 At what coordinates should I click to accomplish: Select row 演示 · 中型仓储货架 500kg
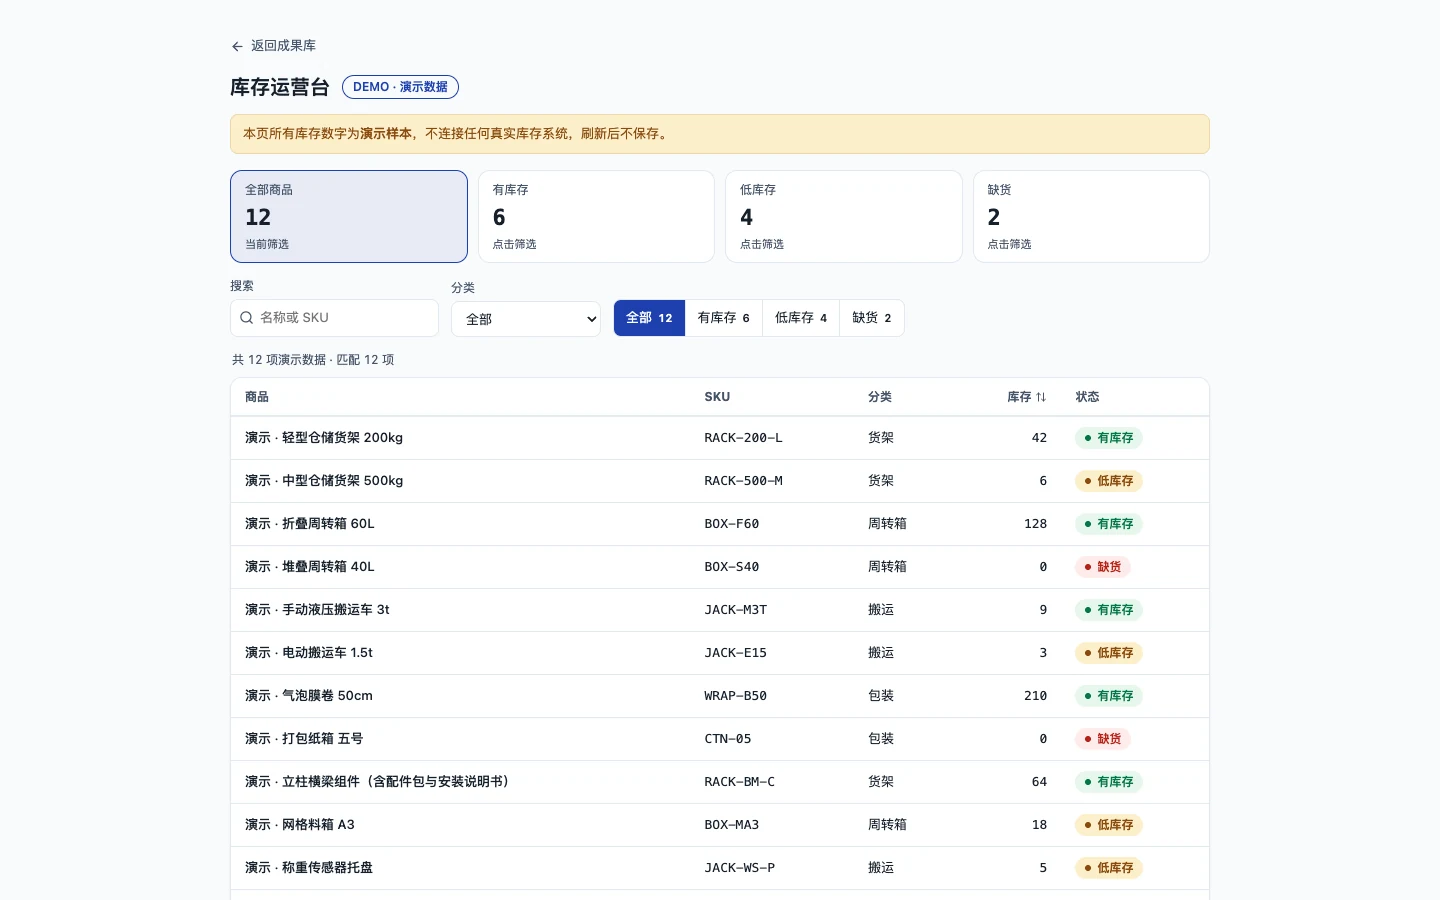[x=719, y=481]
